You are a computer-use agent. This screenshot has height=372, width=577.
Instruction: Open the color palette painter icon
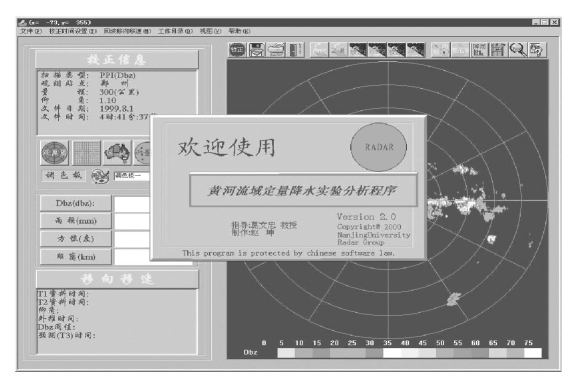[100, 176]
